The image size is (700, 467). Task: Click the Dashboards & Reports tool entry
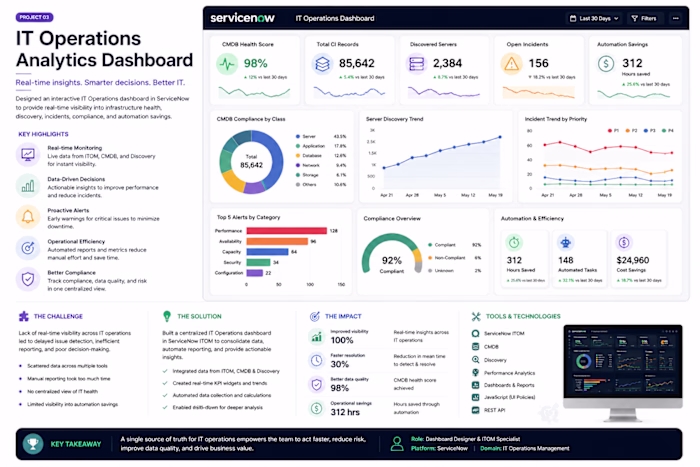pyautogui.click(x=503, y=385)
